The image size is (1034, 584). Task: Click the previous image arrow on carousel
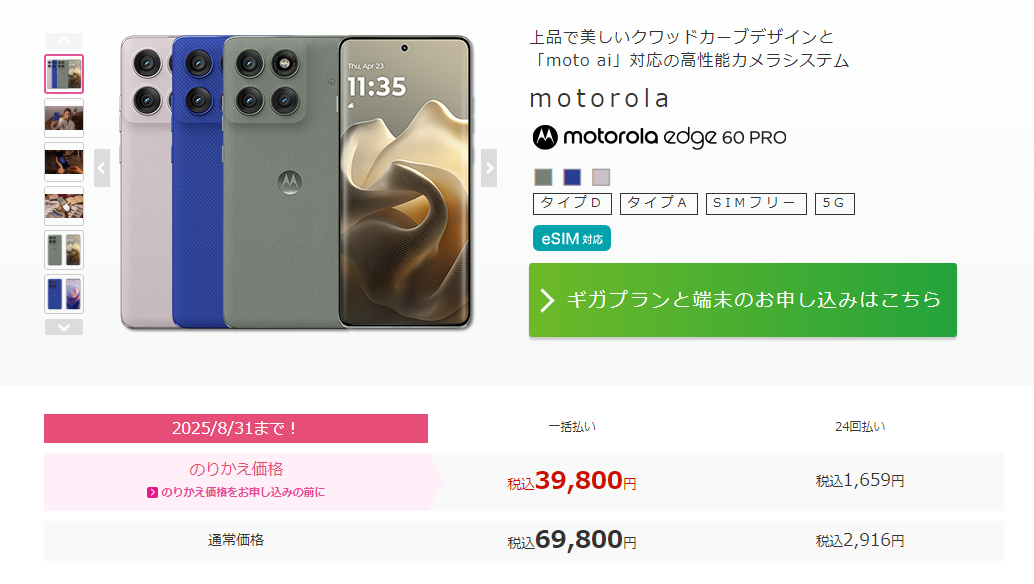102,168
